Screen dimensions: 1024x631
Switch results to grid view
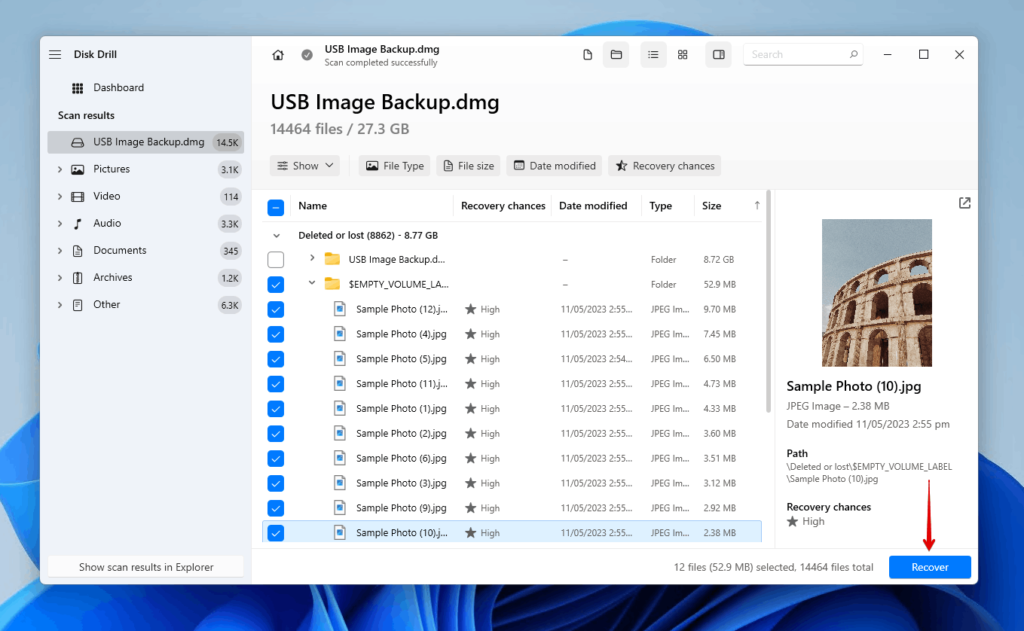tap(682, 55)
